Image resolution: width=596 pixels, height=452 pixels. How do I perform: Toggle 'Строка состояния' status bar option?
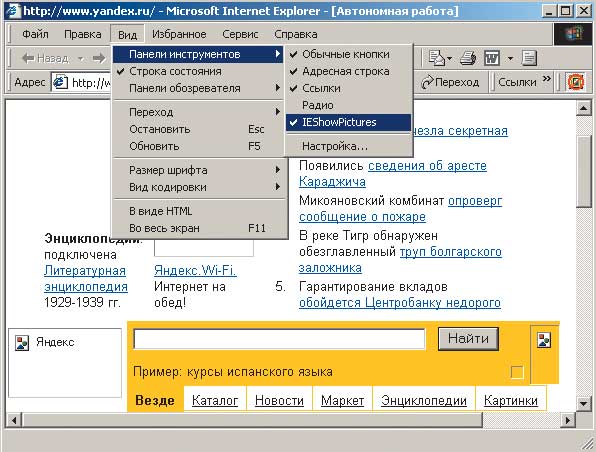(198, 71)
